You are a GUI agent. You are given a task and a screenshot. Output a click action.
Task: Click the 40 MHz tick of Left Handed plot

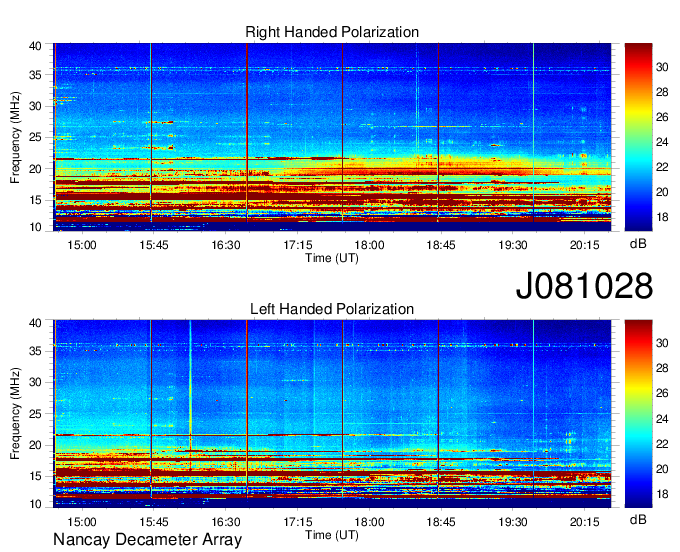coord(35,323)
